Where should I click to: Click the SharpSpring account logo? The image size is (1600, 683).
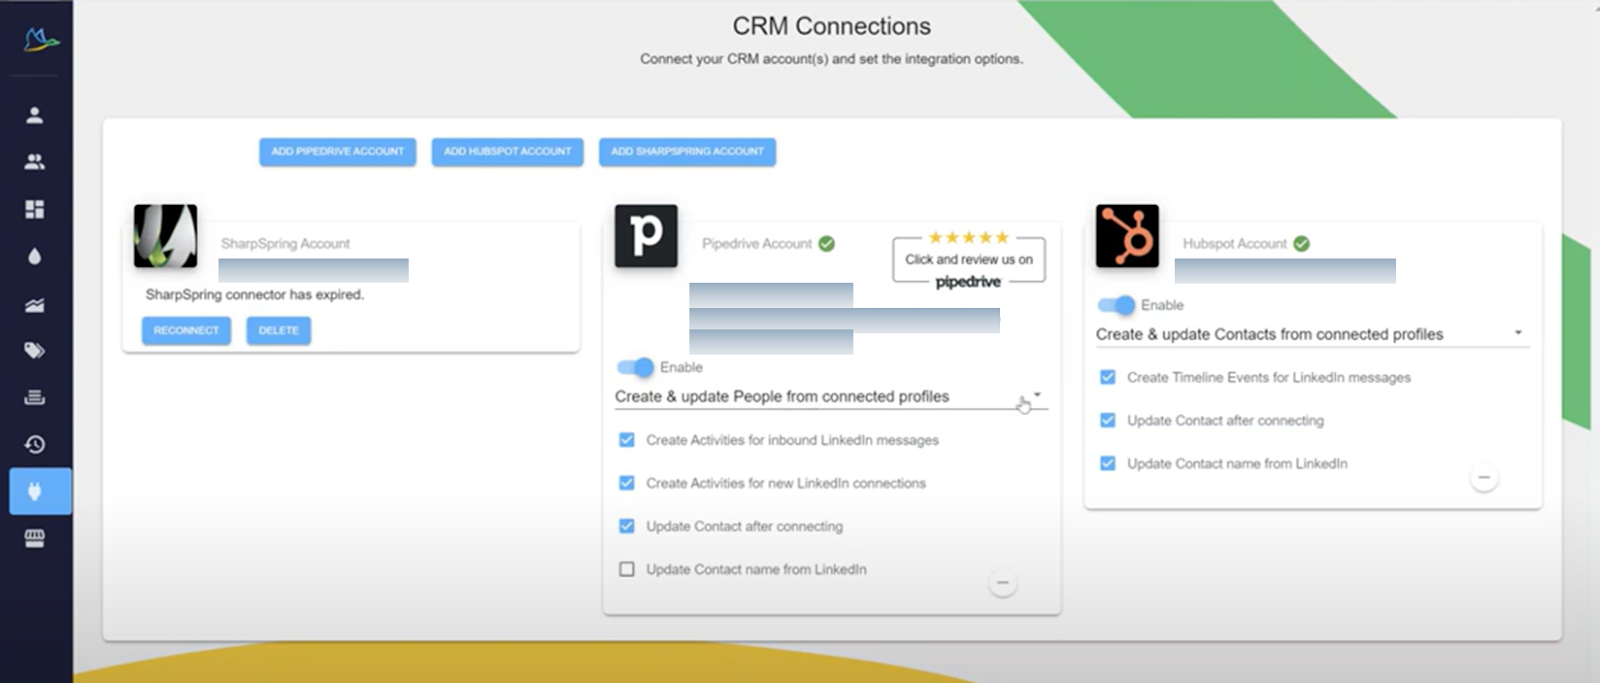pyautogui.click(x=165, y=236)
